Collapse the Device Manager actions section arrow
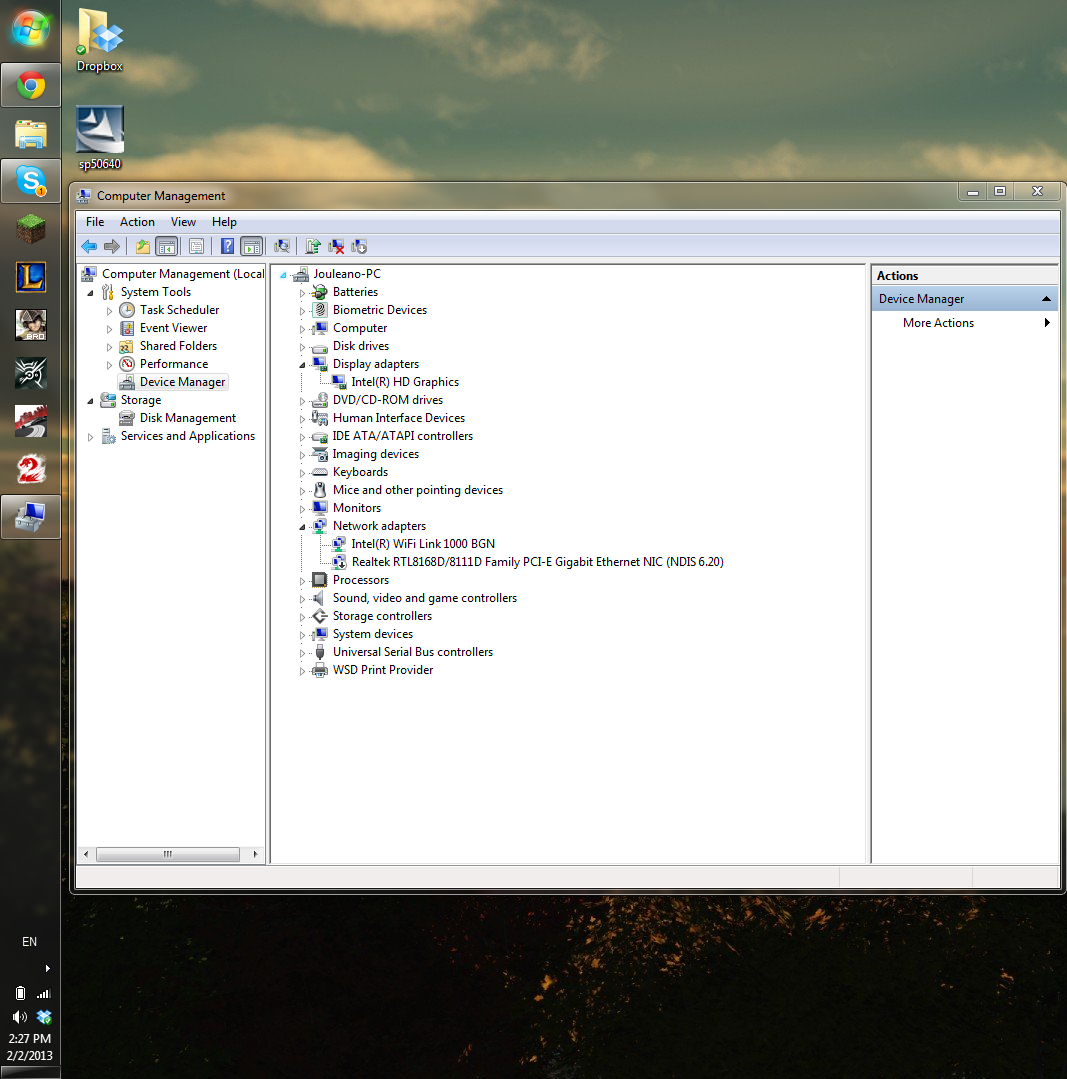 point(1046,299)
